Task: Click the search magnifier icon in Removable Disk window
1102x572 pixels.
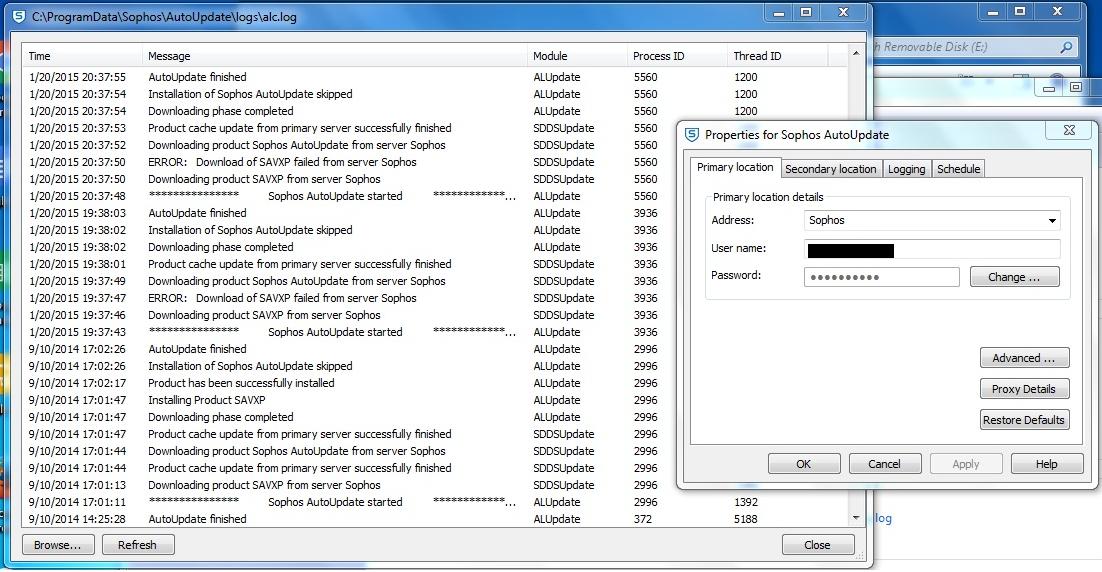Action: coord(1066,47)
